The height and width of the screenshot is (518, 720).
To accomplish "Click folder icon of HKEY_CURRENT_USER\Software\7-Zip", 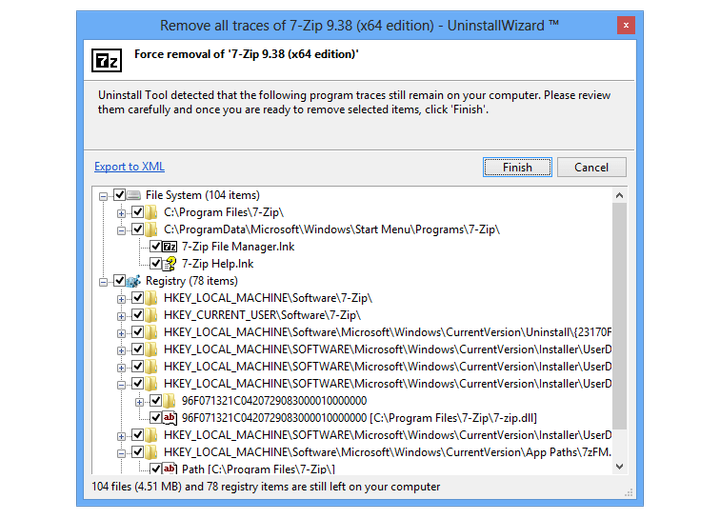I will (152, 315).
